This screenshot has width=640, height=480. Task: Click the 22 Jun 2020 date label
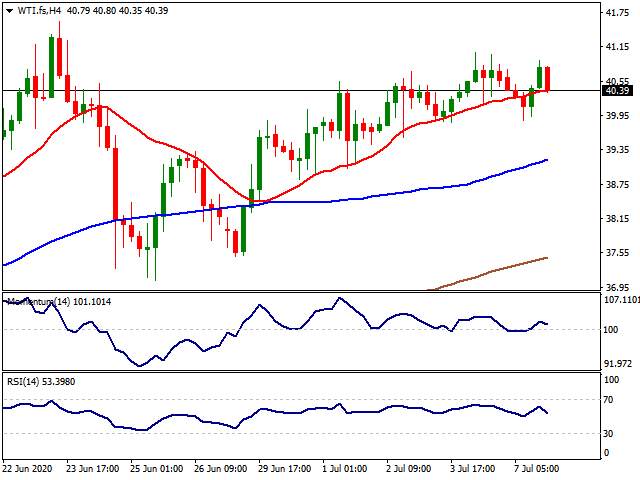click(x=28, y=468)
